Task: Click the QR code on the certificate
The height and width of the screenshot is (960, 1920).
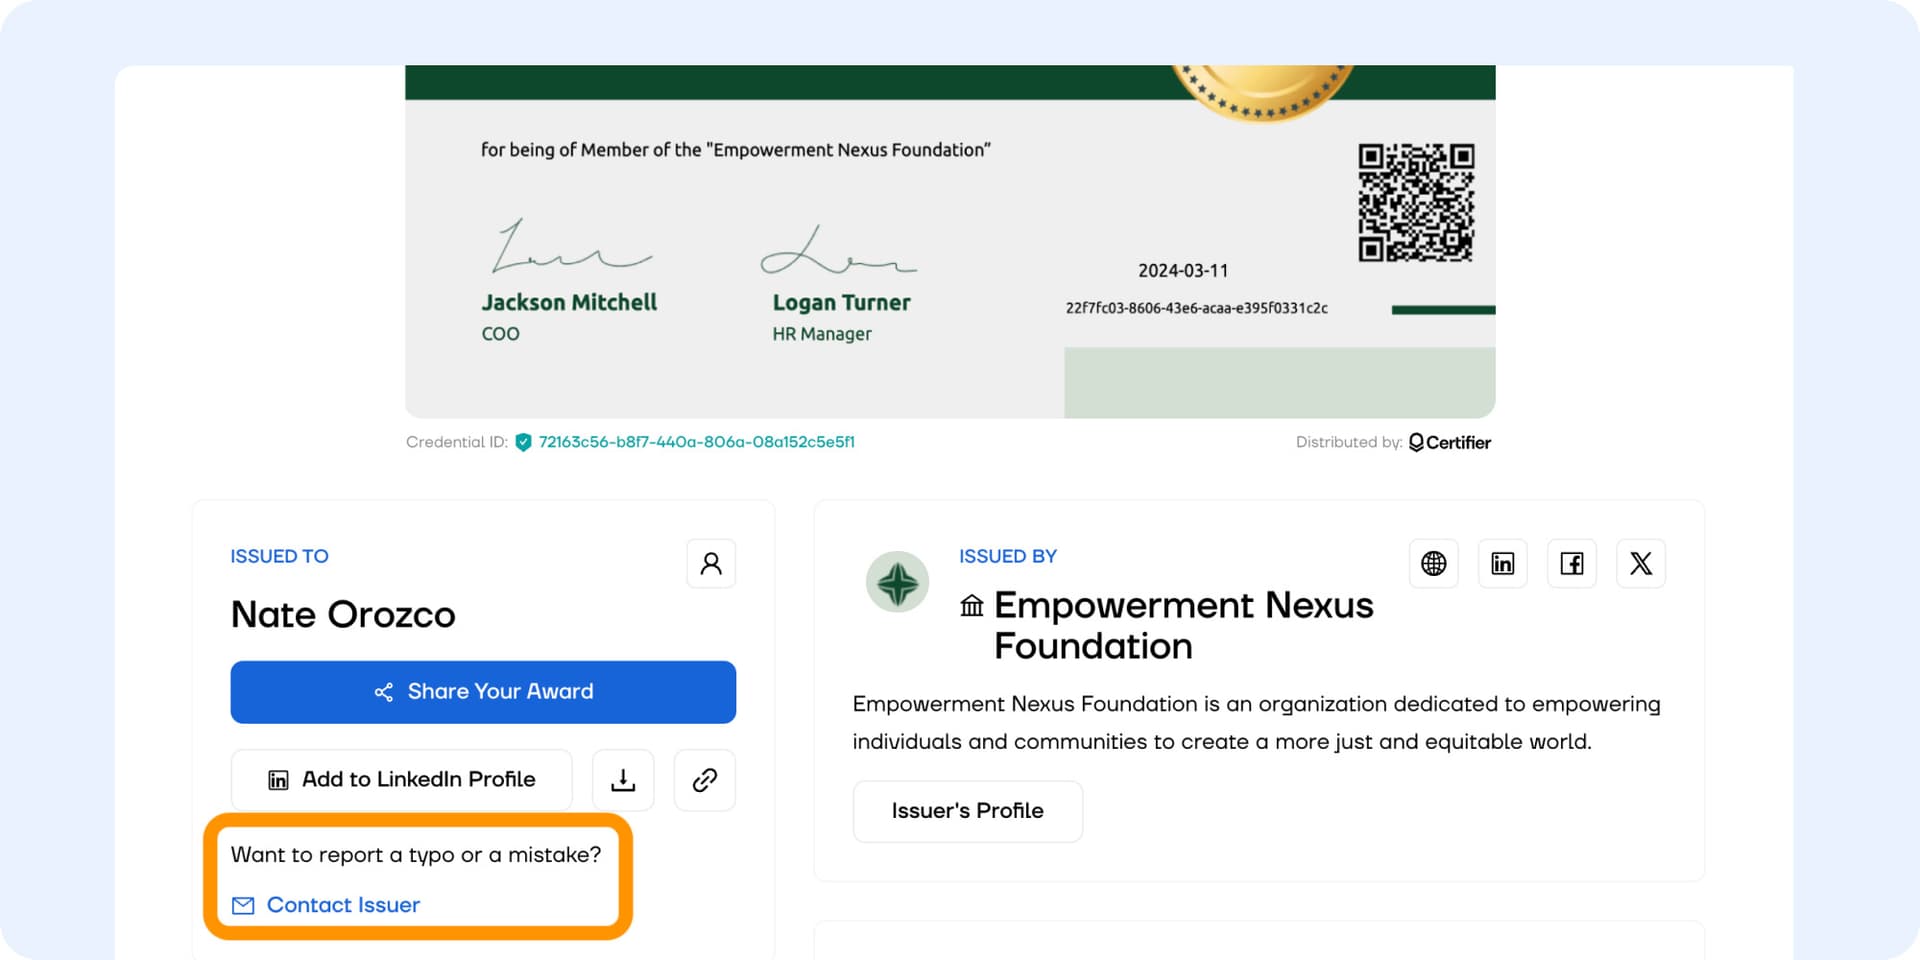Action: click(x=1415, y=202)
